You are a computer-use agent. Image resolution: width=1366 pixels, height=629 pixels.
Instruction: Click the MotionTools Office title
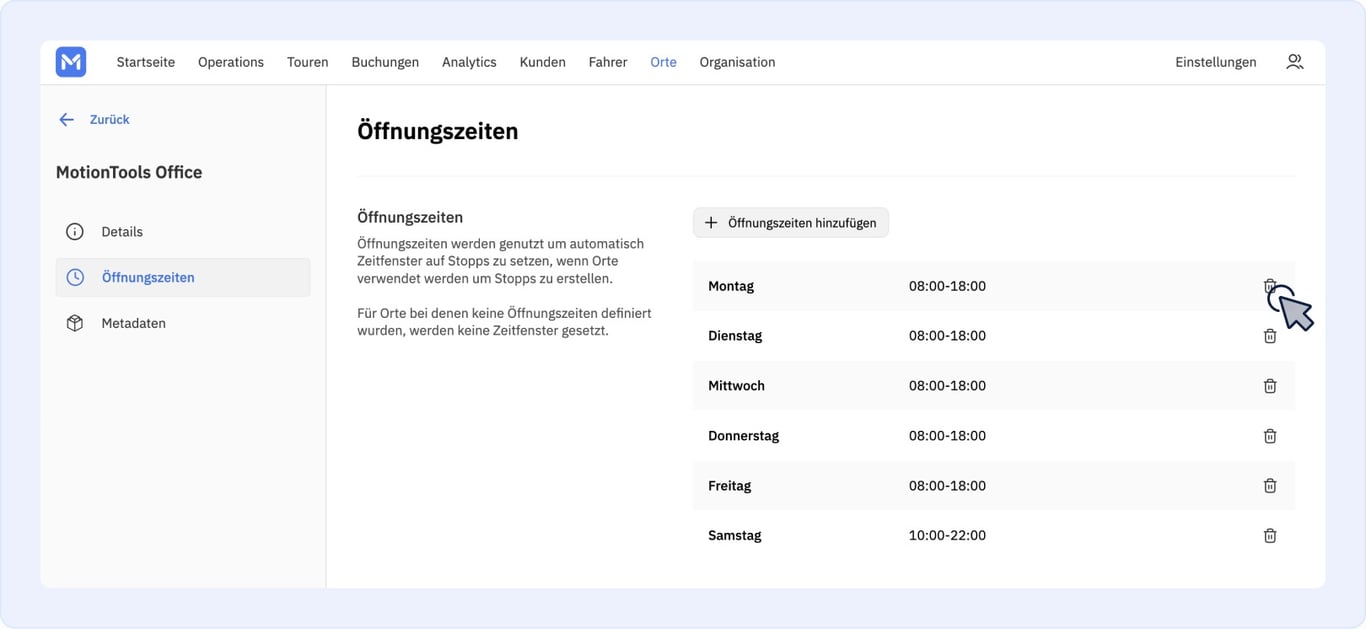pyautogui.click(x=129, y=172)
